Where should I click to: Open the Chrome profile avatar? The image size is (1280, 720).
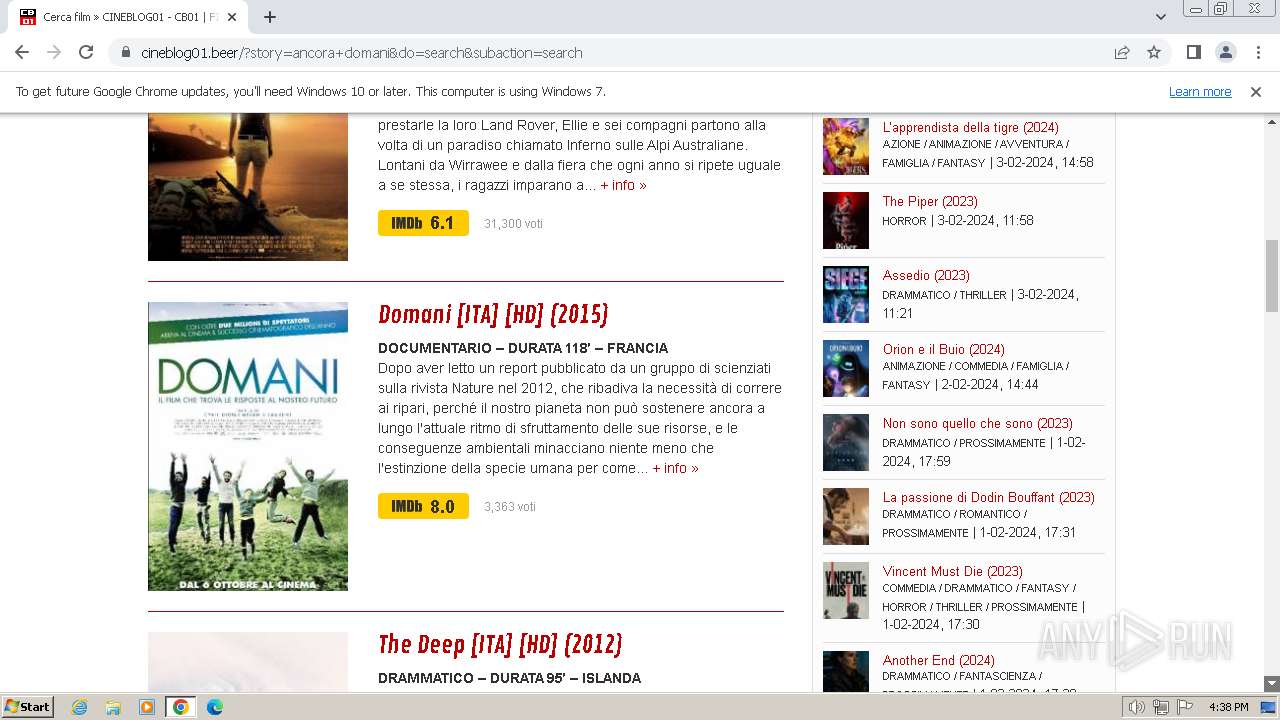tap(1225, 52)
